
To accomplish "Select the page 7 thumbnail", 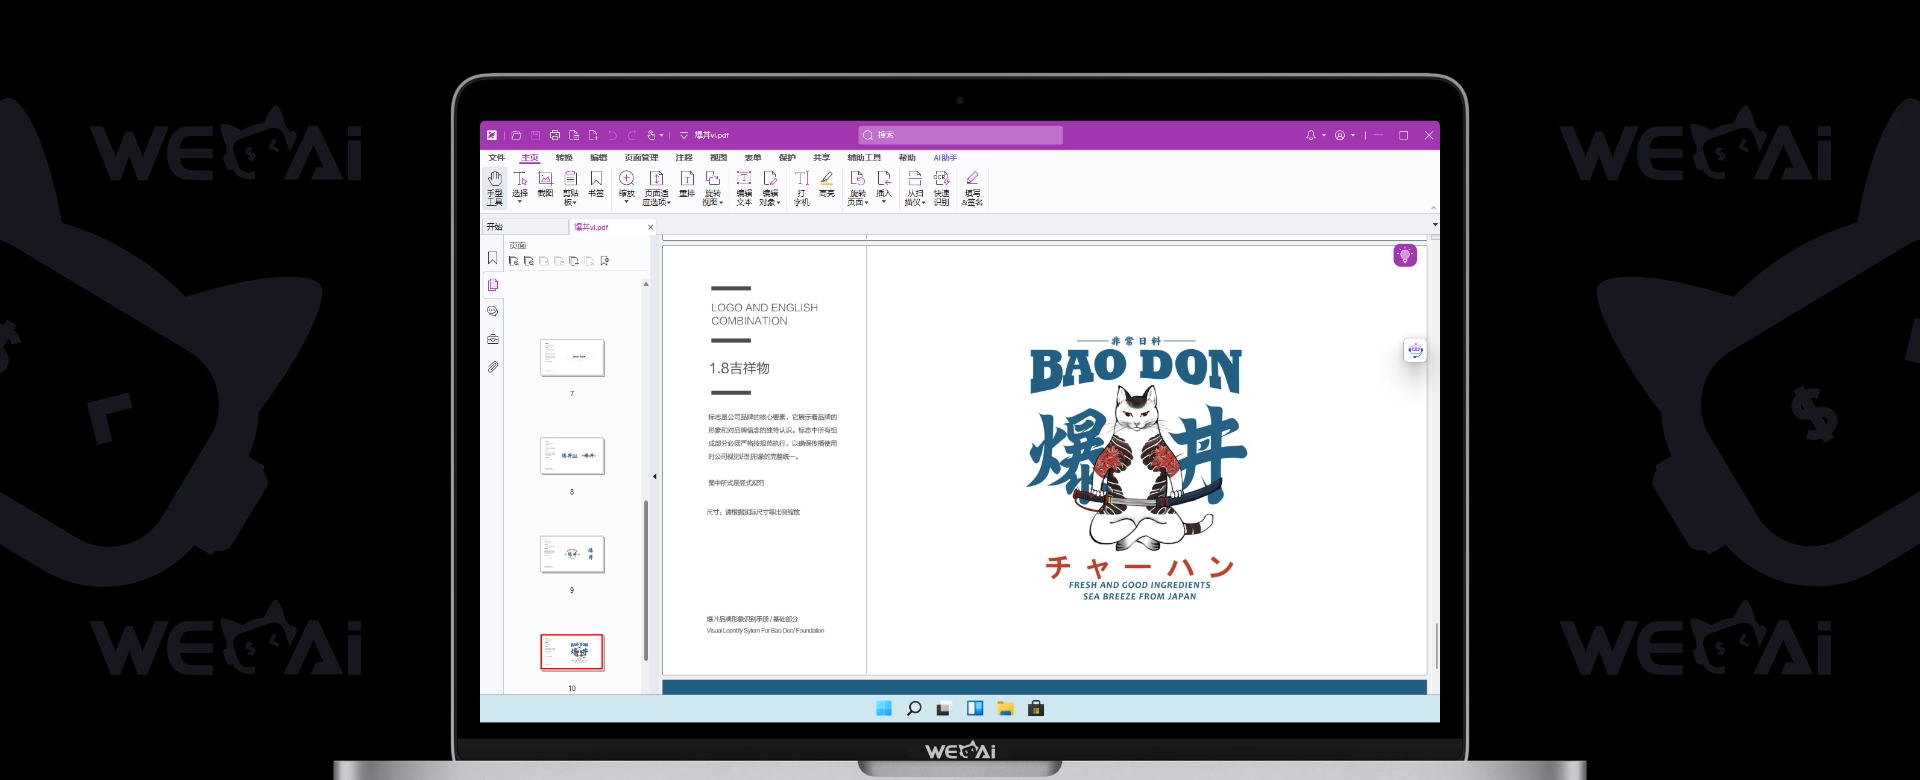I will click(572, 358).
